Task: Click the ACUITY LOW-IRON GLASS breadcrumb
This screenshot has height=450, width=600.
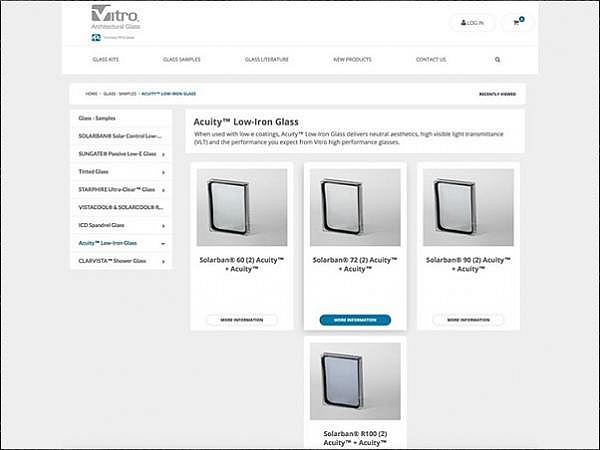Action: [x=168, y=94]
